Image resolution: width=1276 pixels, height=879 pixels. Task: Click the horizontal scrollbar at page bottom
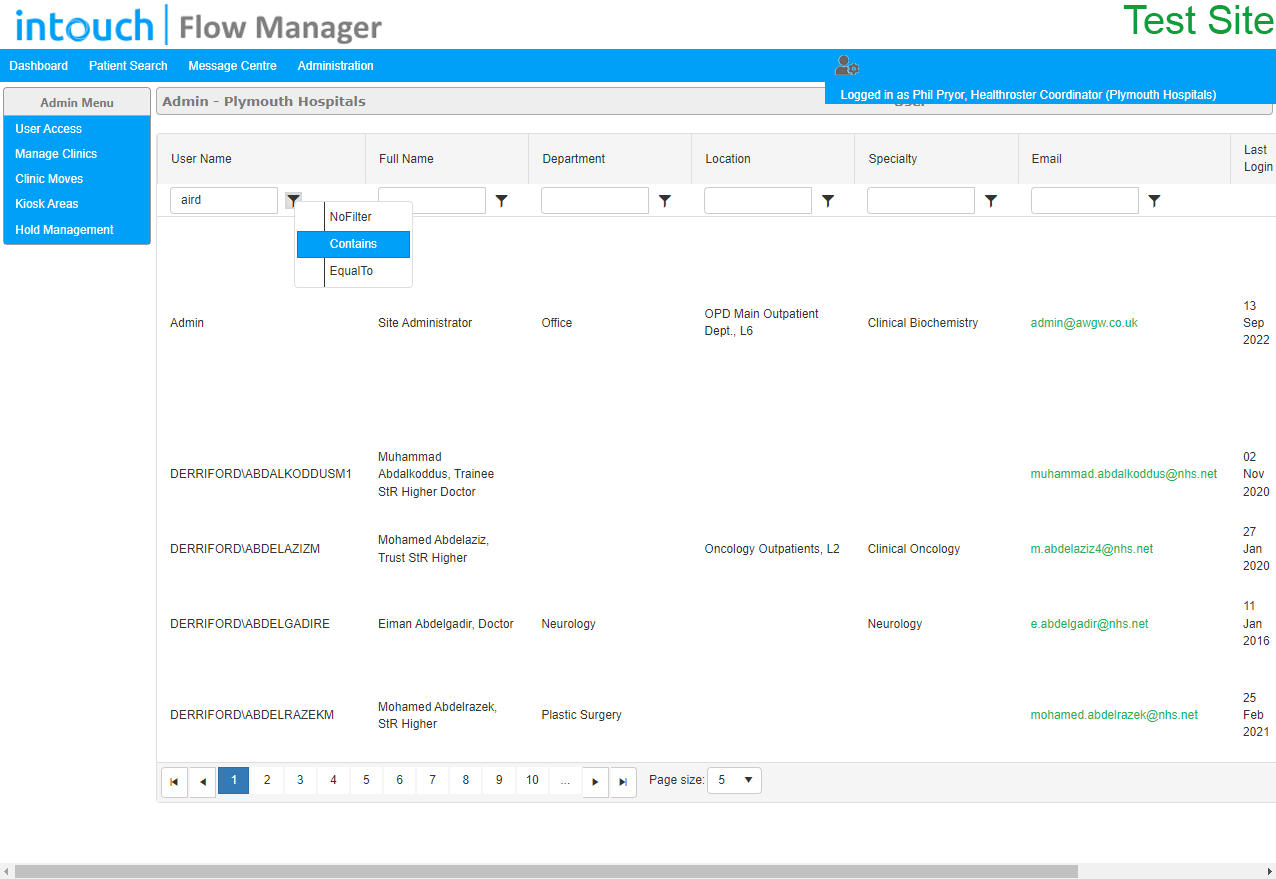click(546, 871)
